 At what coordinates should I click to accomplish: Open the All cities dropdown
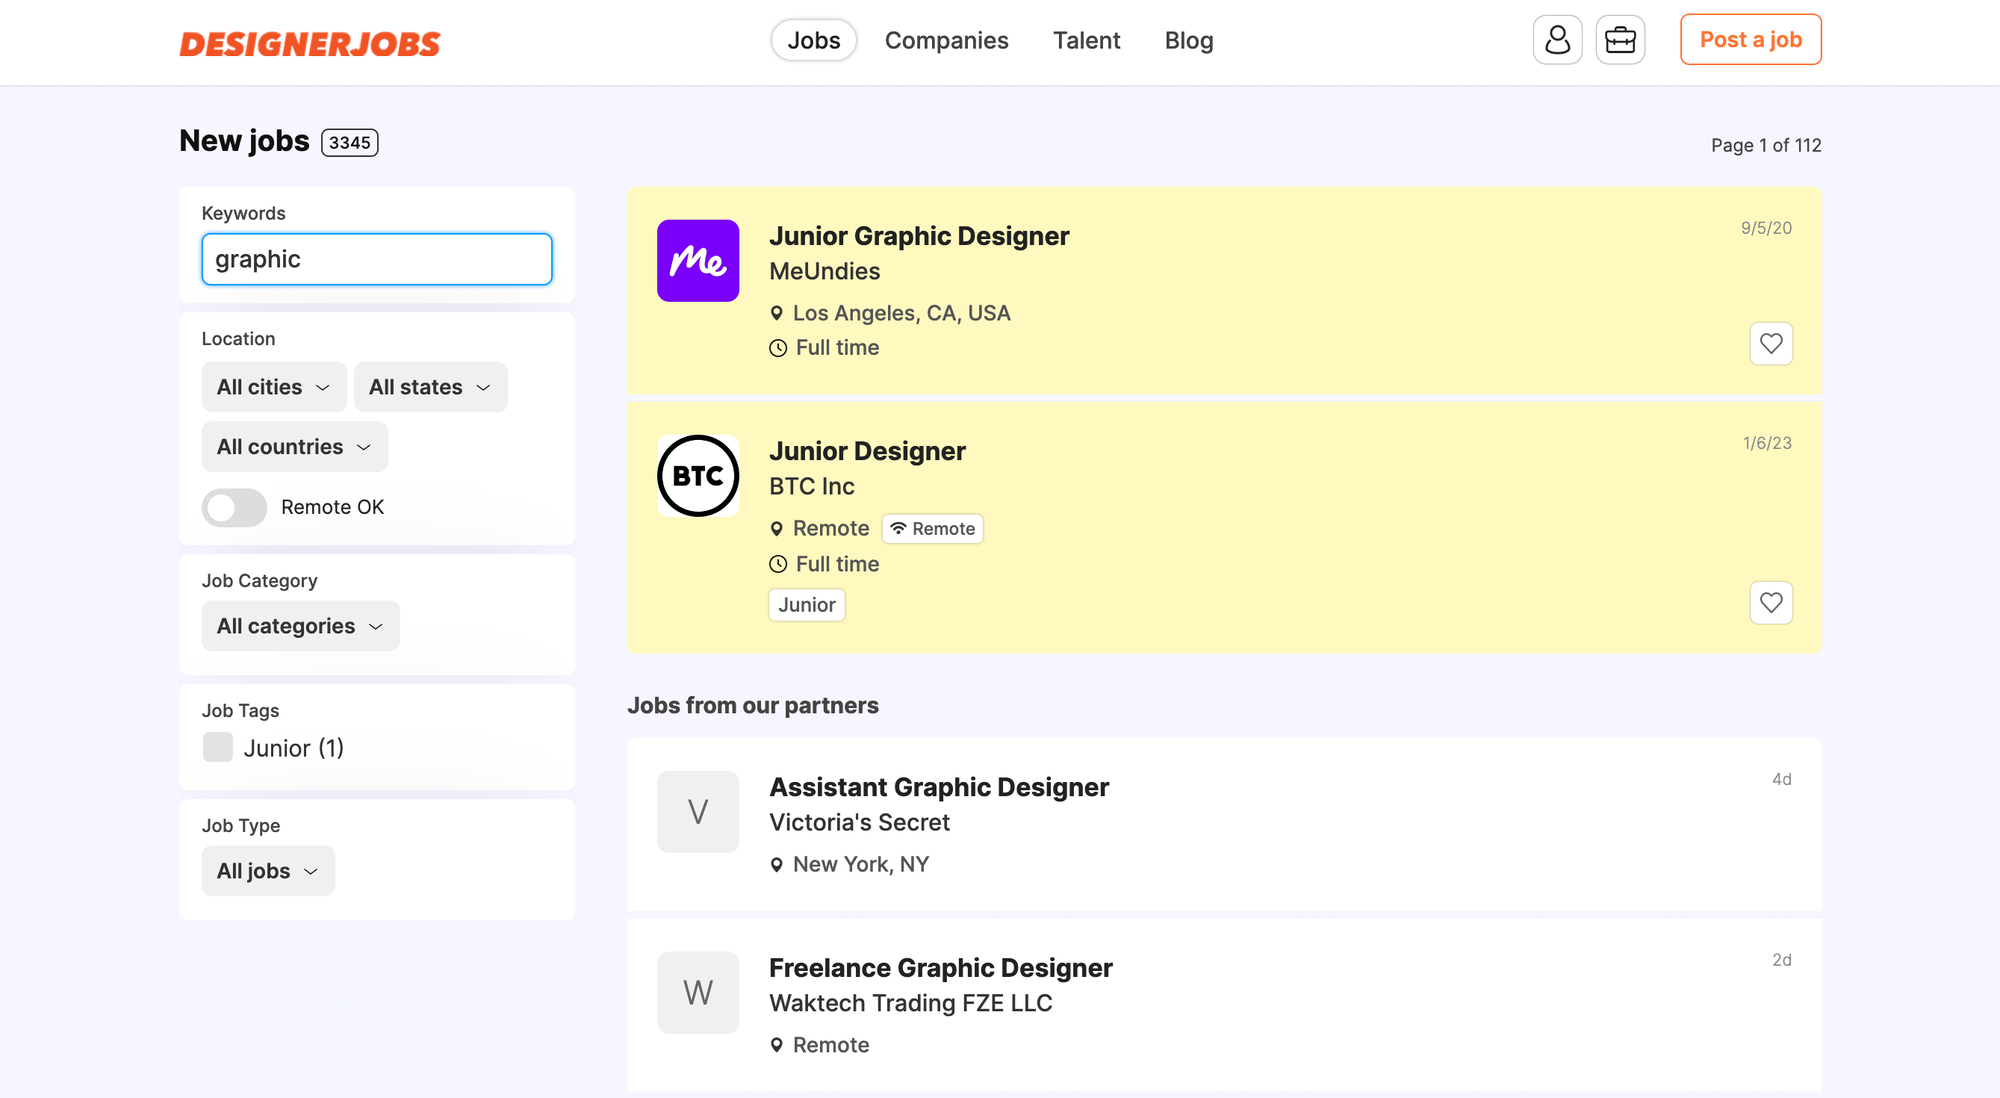273,387
